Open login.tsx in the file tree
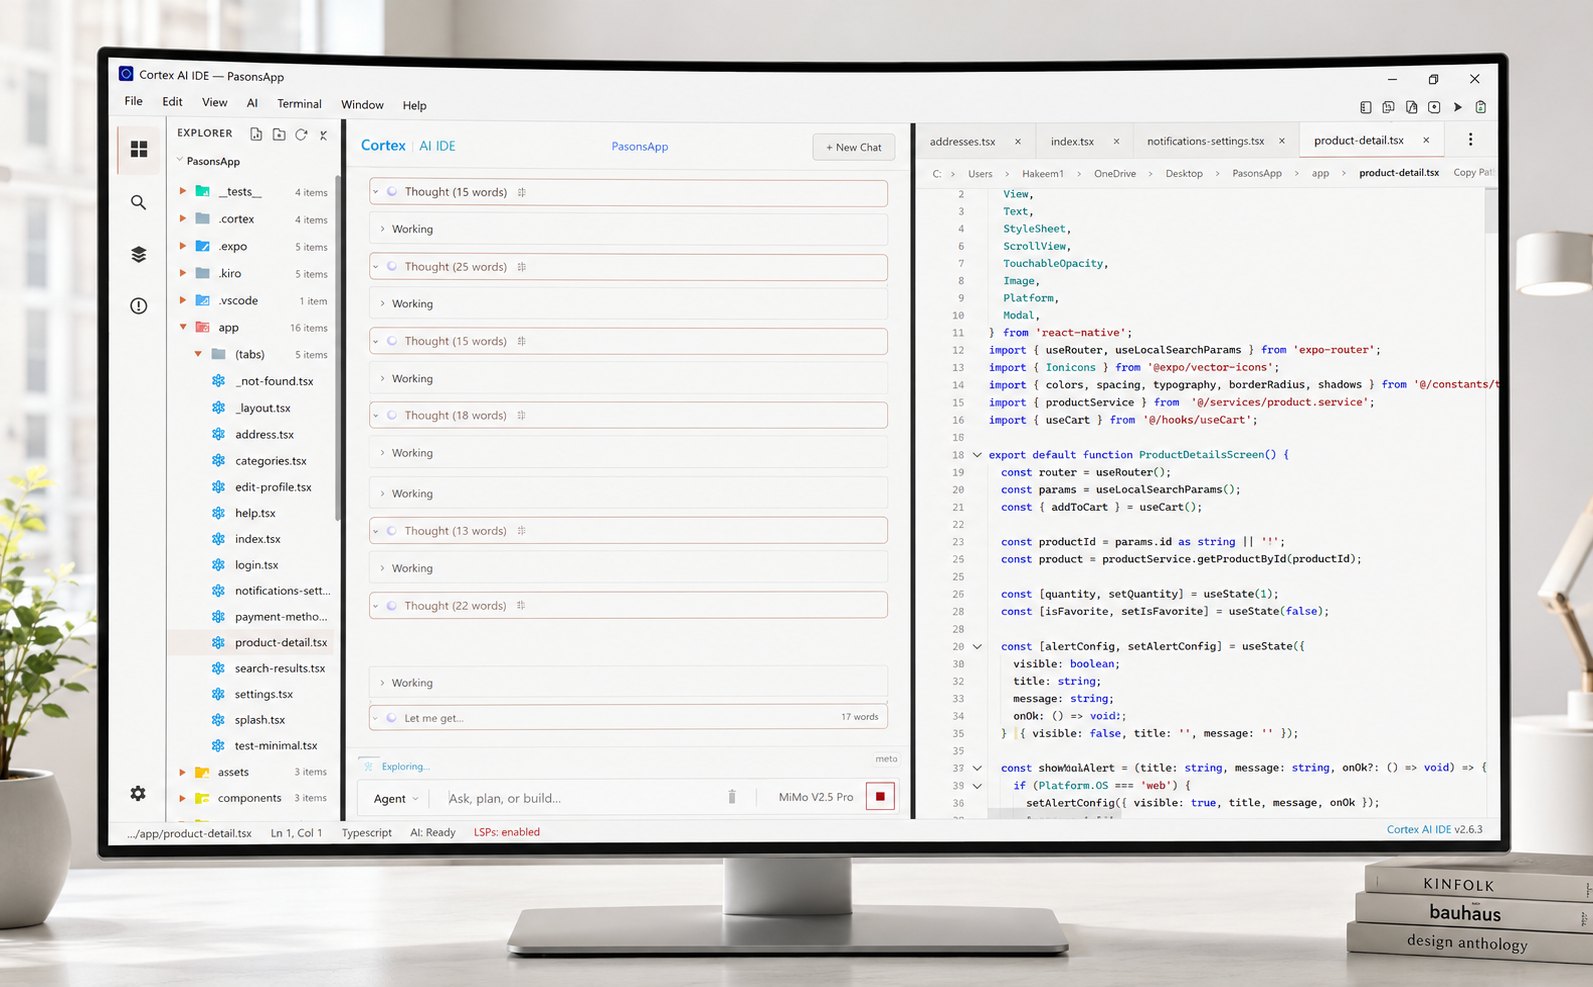1593x987 pixels. [257, 565]
